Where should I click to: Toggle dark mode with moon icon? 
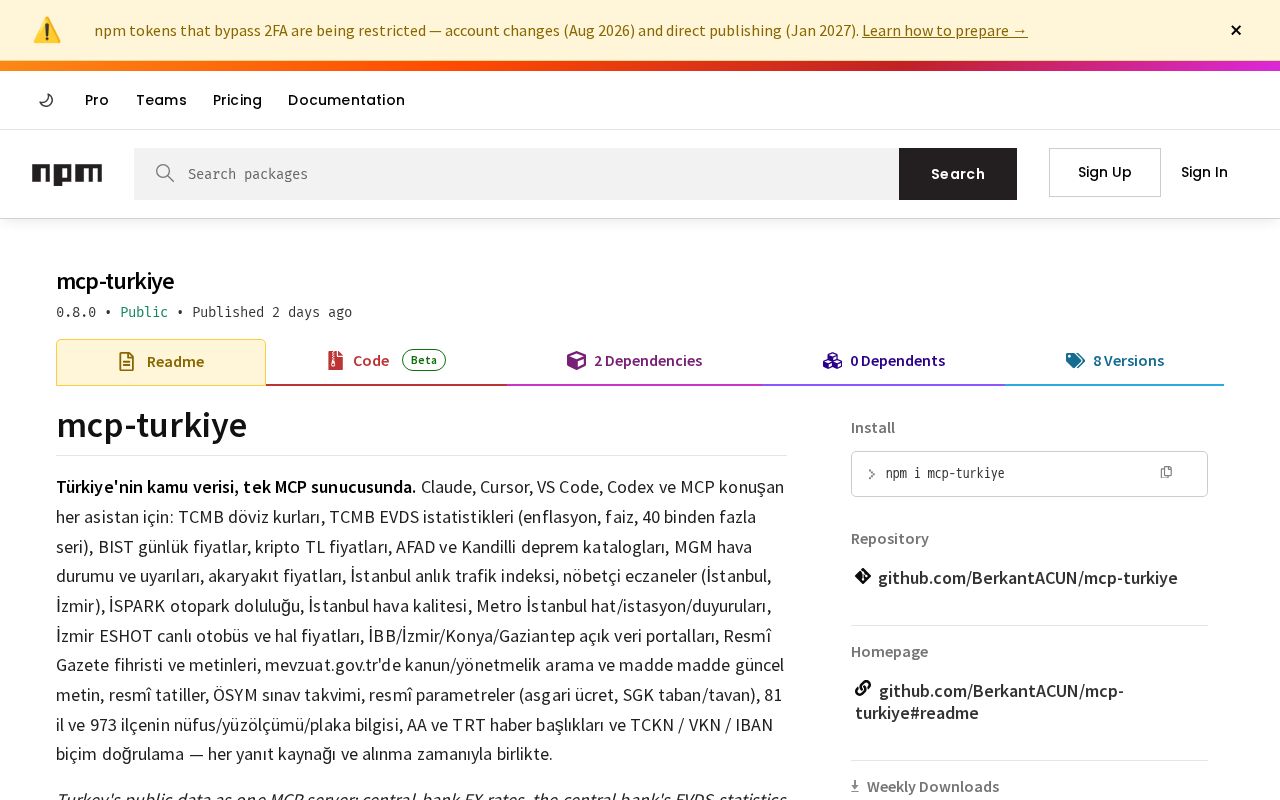46,100
